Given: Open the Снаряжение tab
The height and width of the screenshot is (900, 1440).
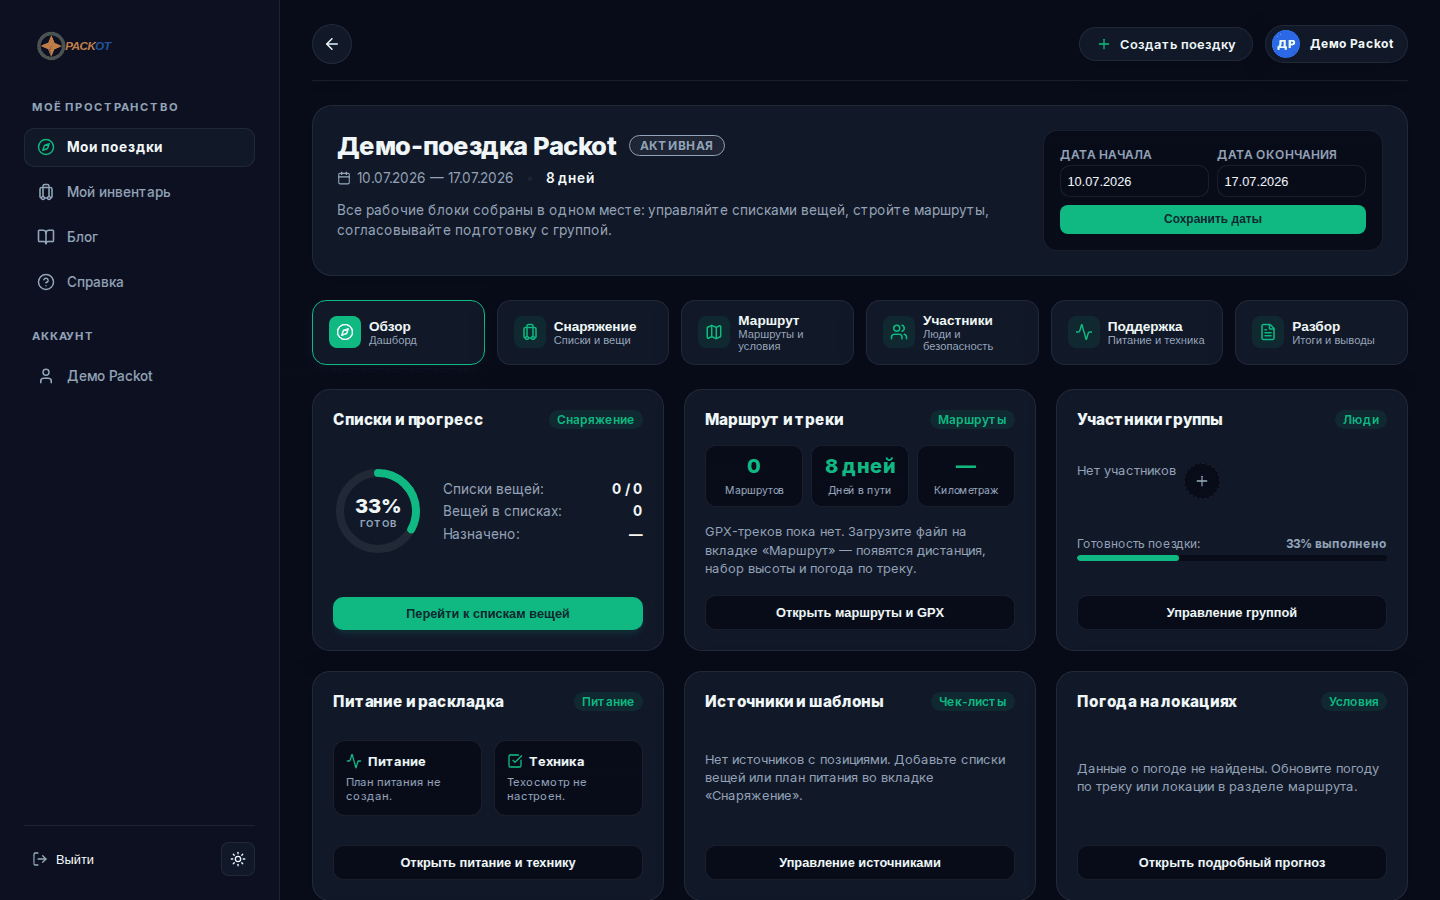Looking at the screenshot, I should (x=583, y=332).
